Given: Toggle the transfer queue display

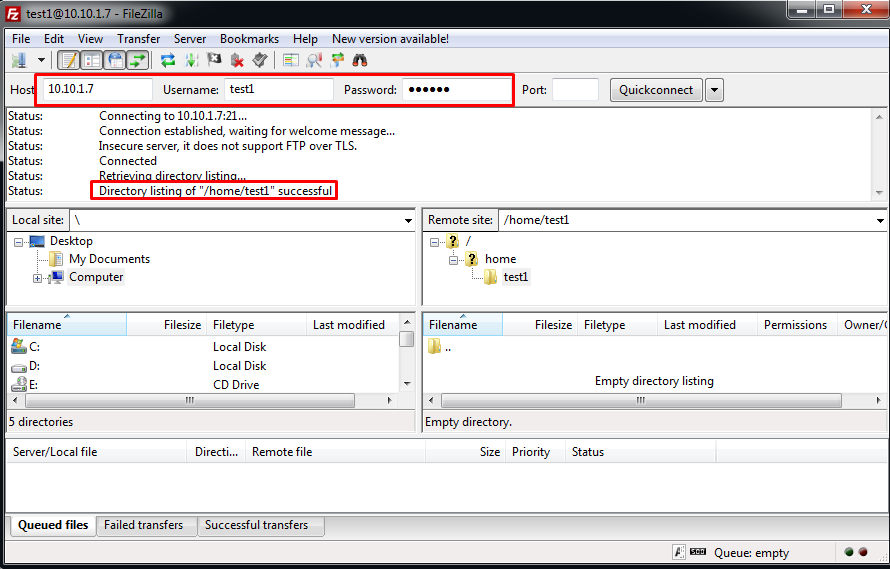Looking at the screenshot, I should (138, 60).
